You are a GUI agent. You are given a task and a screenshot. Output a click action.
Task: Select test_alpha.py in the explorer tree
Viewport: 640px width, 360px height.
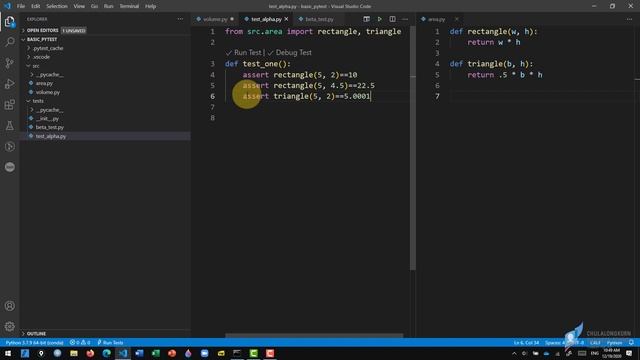tap(51, 136)
